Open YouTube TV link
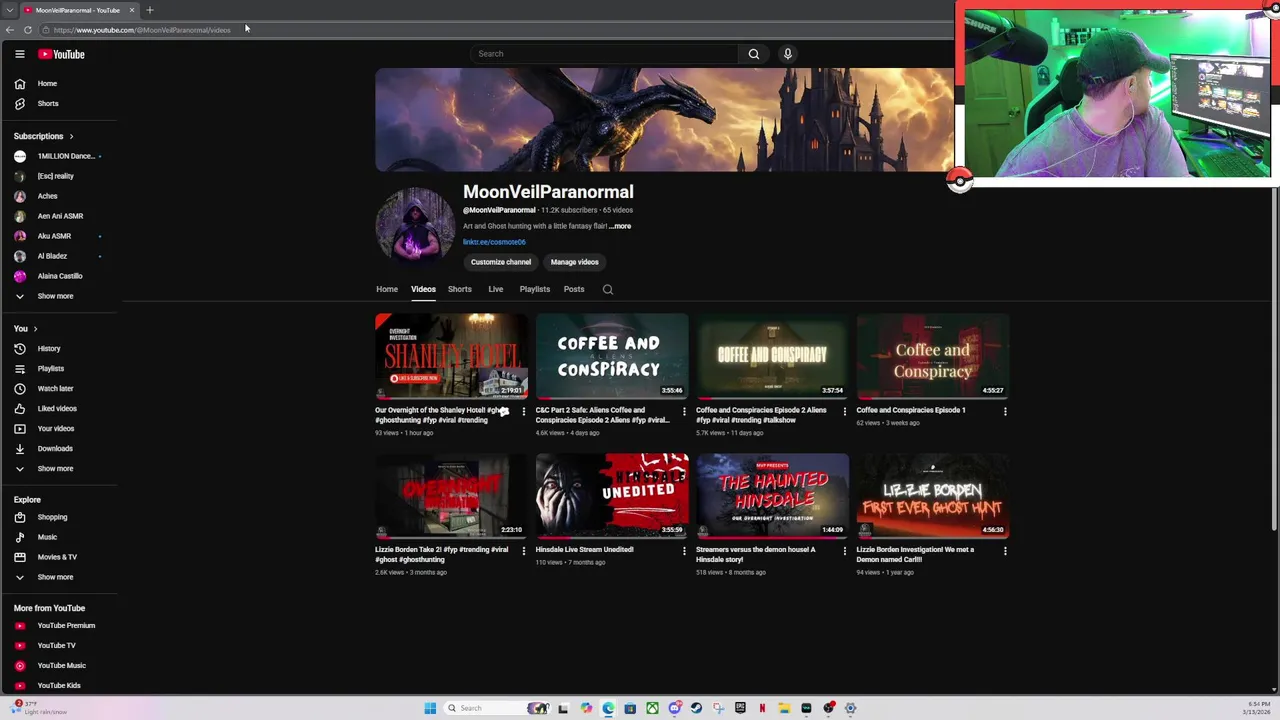Screen dimensions: 1280x720 (x=56, y=646)
